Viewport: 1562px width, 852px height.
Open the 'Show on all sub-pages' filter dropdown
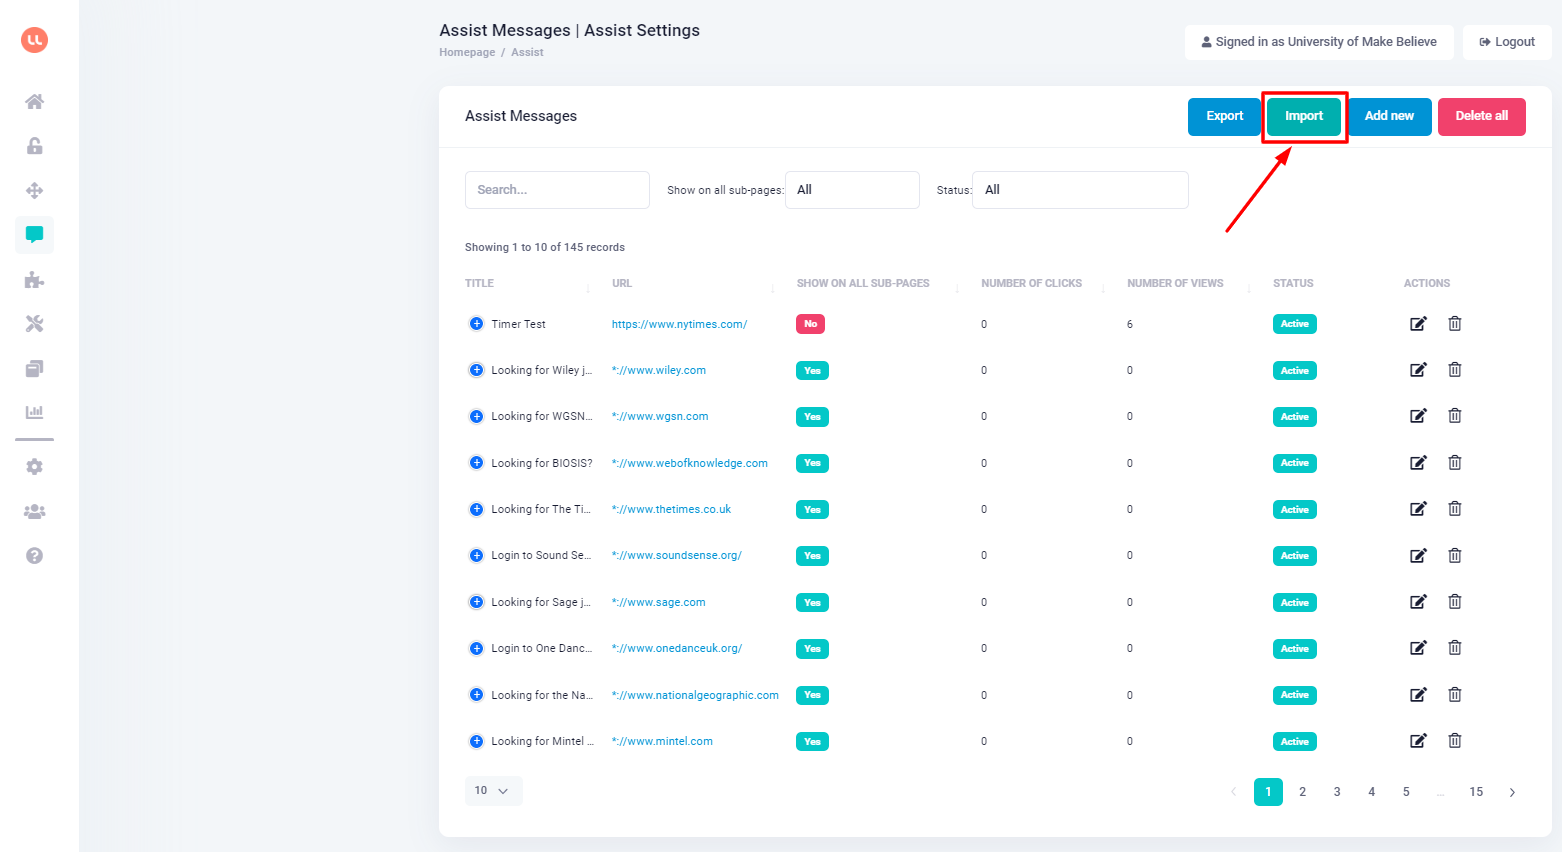(852, 189)
